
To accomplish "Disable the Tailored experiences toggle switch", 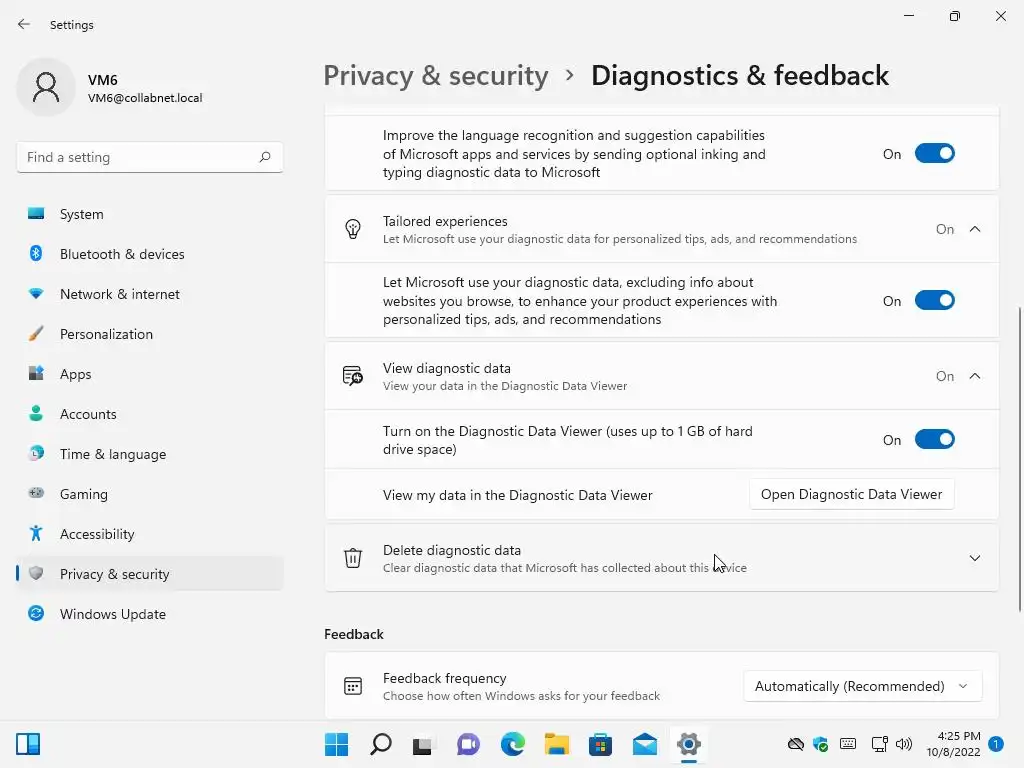I will [934, 301].
